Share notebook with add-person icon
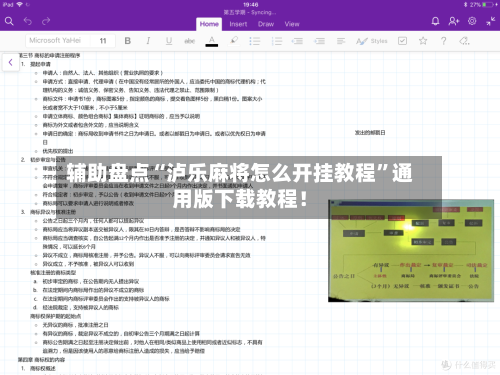This screenshot has width=500, height=375. pos(454,21)
